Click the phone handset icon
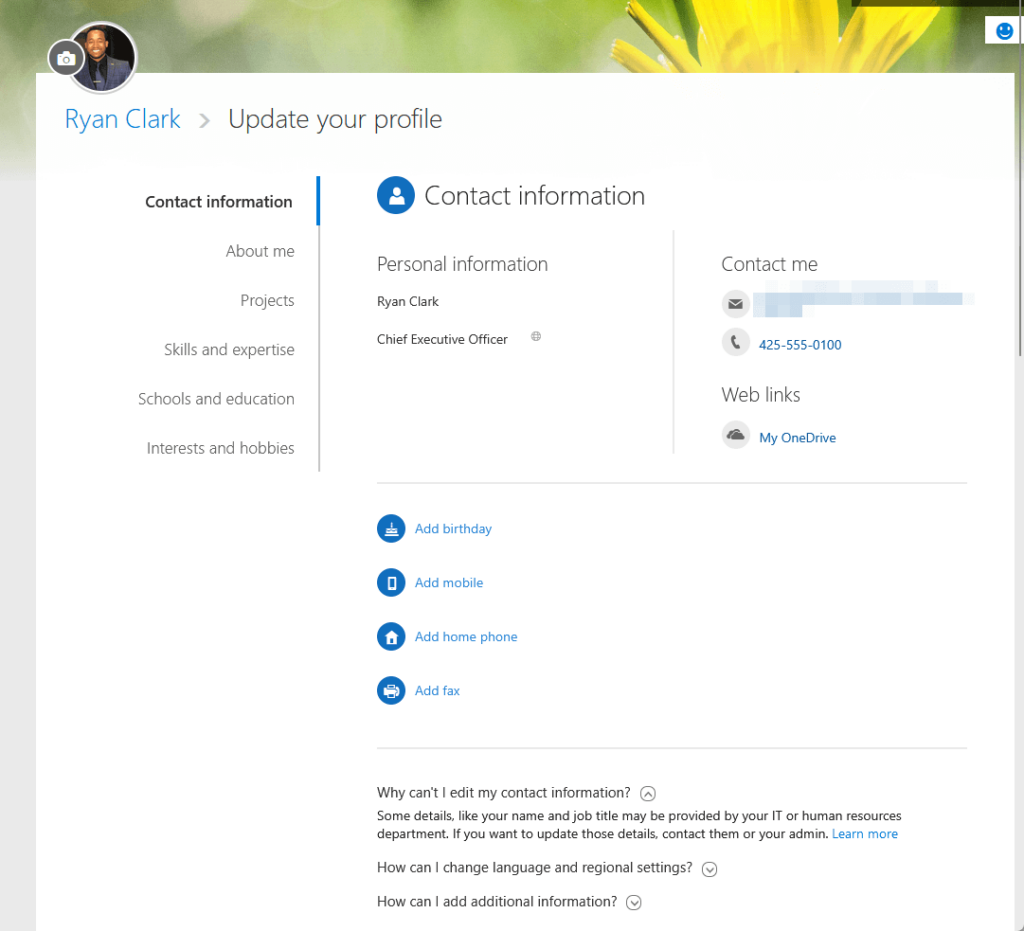Viewport: 1024px width, 931px height. pyautogui.click(x=735, y=342)
